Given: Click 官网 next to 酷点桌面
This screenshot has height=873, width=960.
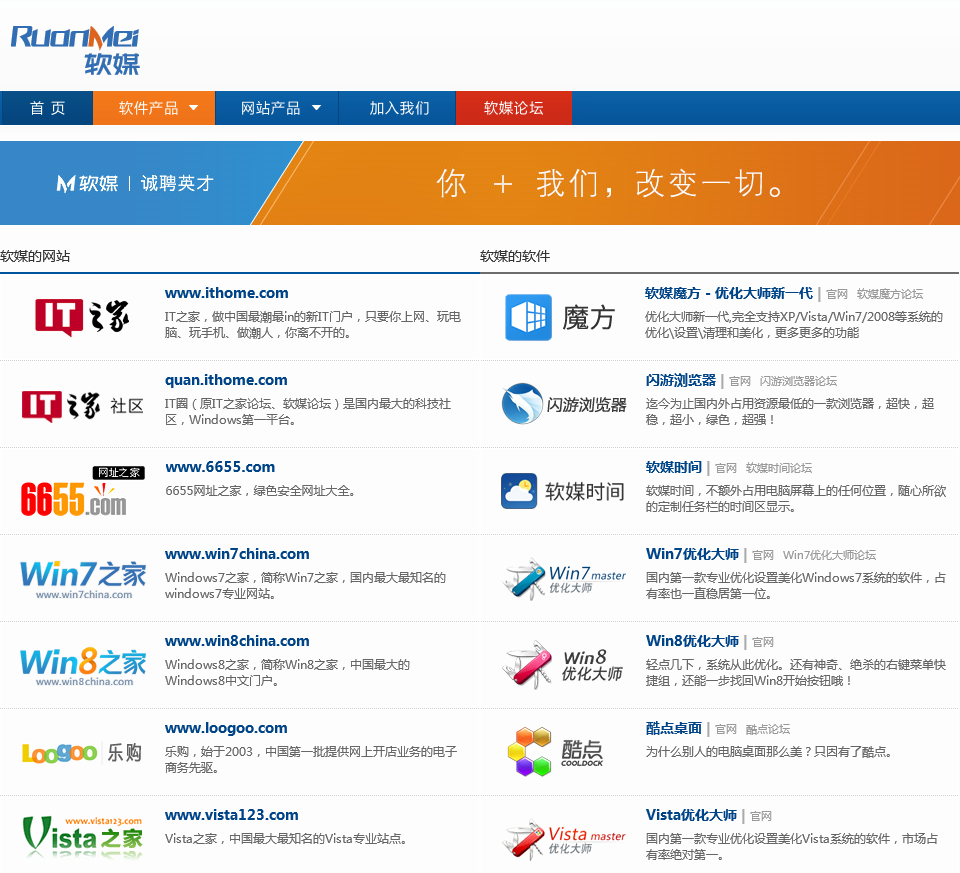Looking at the screenshot, I should tap(726, 729).
